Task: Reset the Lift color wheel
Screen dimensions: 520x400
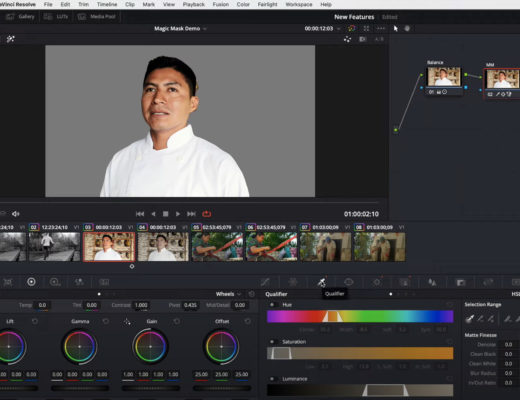Action: point(35,321)
